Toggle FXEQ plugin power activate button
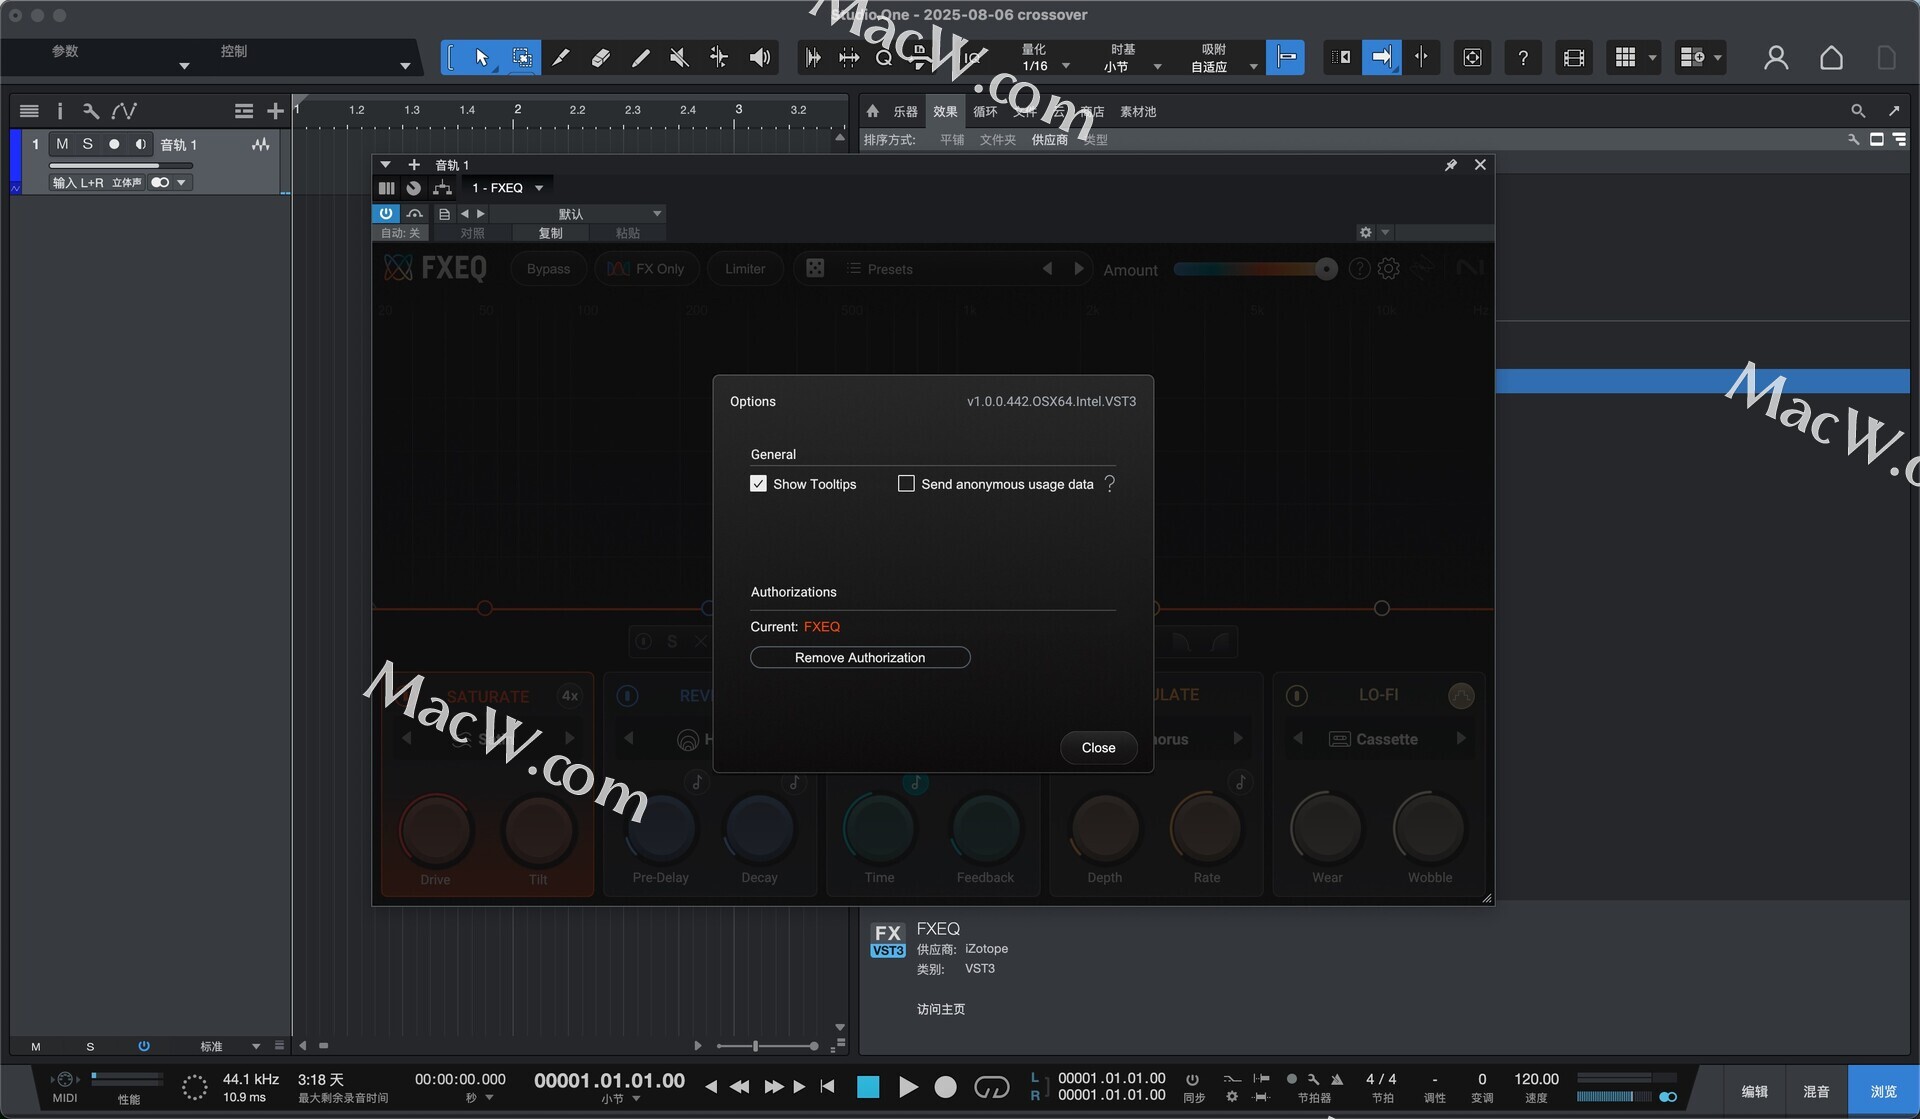This screenshot has width=1920, height=1119. (386, 214)
